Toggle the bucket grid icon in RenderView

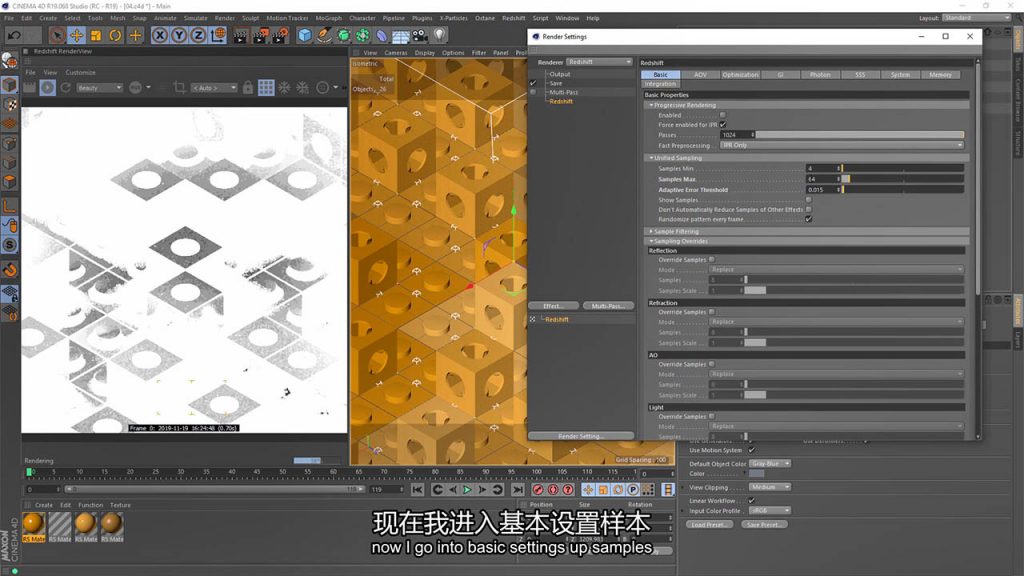coord(266,88)
